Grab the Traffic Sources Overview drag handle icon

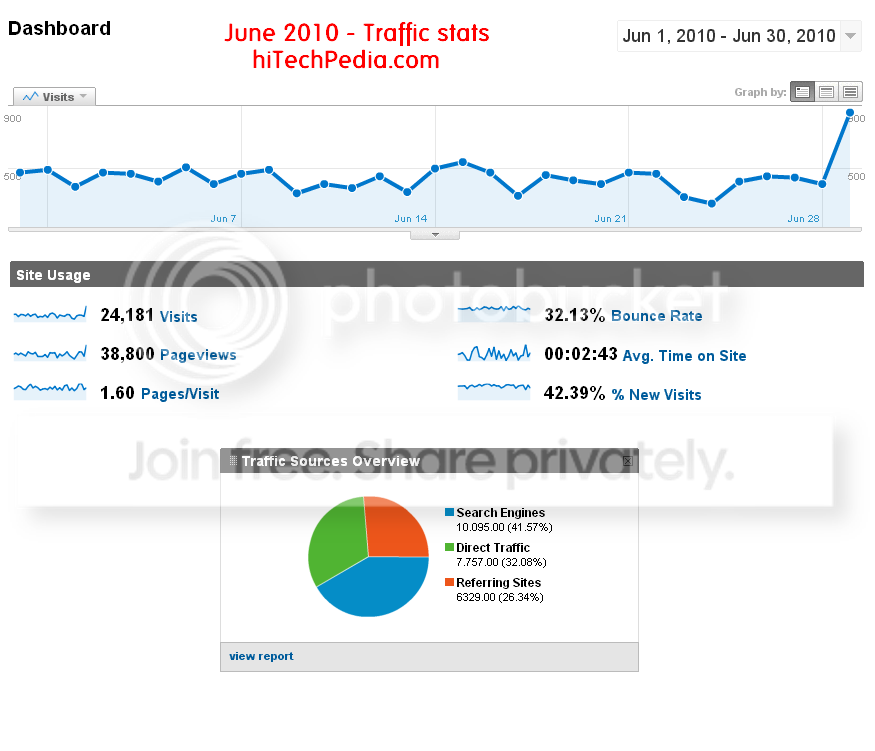coord(233,460)
